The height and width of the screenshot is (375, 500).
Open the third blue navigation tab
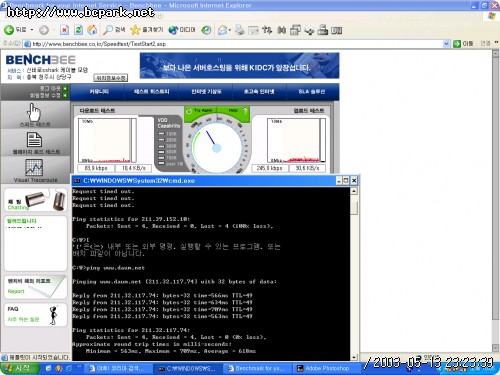point(206,92)
